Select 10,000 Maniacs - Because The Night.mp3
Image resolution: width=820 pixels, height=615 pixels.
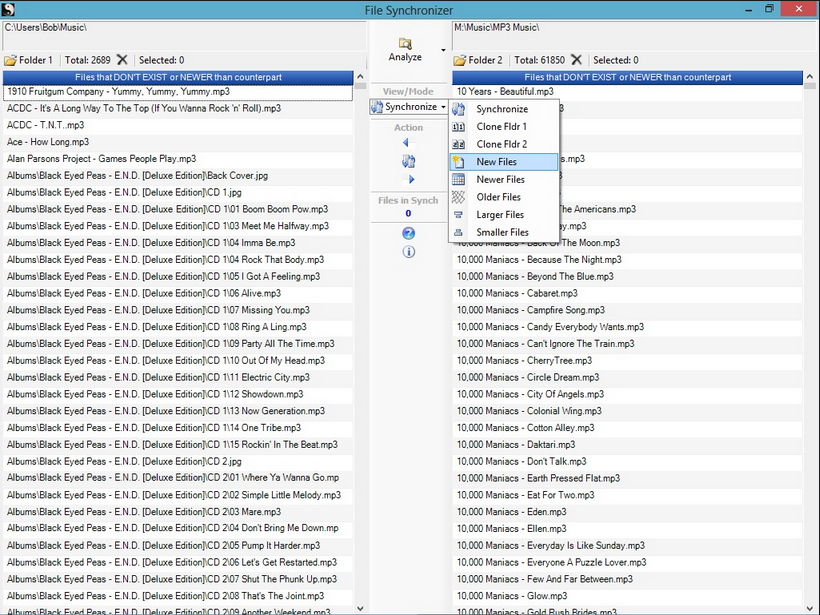[628, 260]
